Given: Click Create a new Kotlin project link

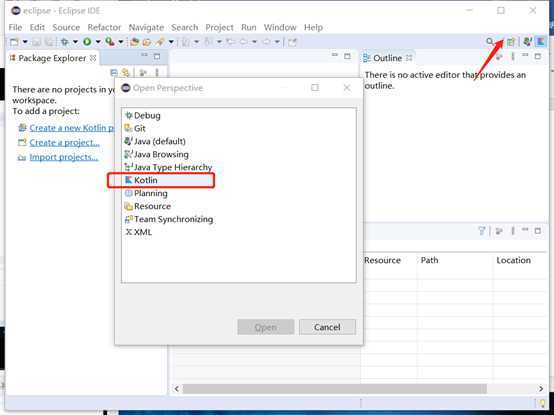Looking at the screenshot, I should (x=72, y=128).
